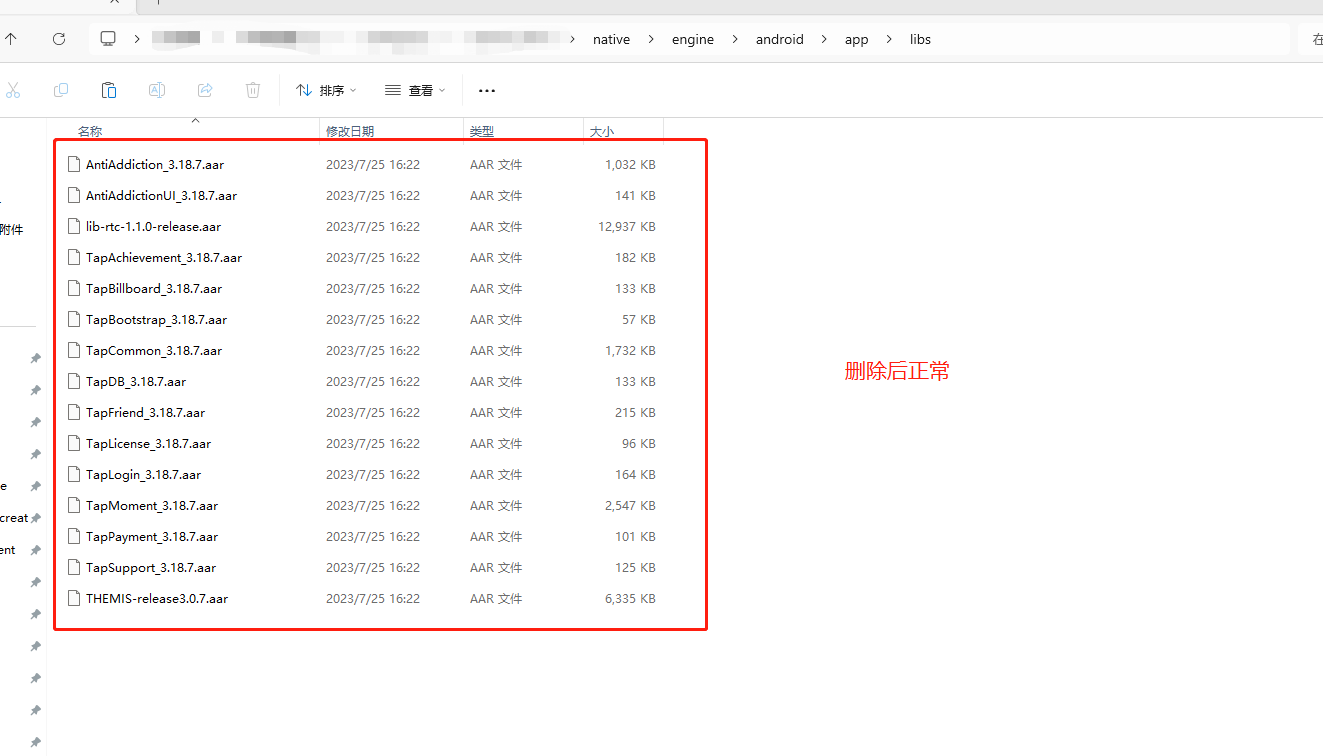The height and width of the screenshot is (756, 1323).
Task: Select file name TapCommon_3.18.7.aar
Action: (x=154, y=350)
